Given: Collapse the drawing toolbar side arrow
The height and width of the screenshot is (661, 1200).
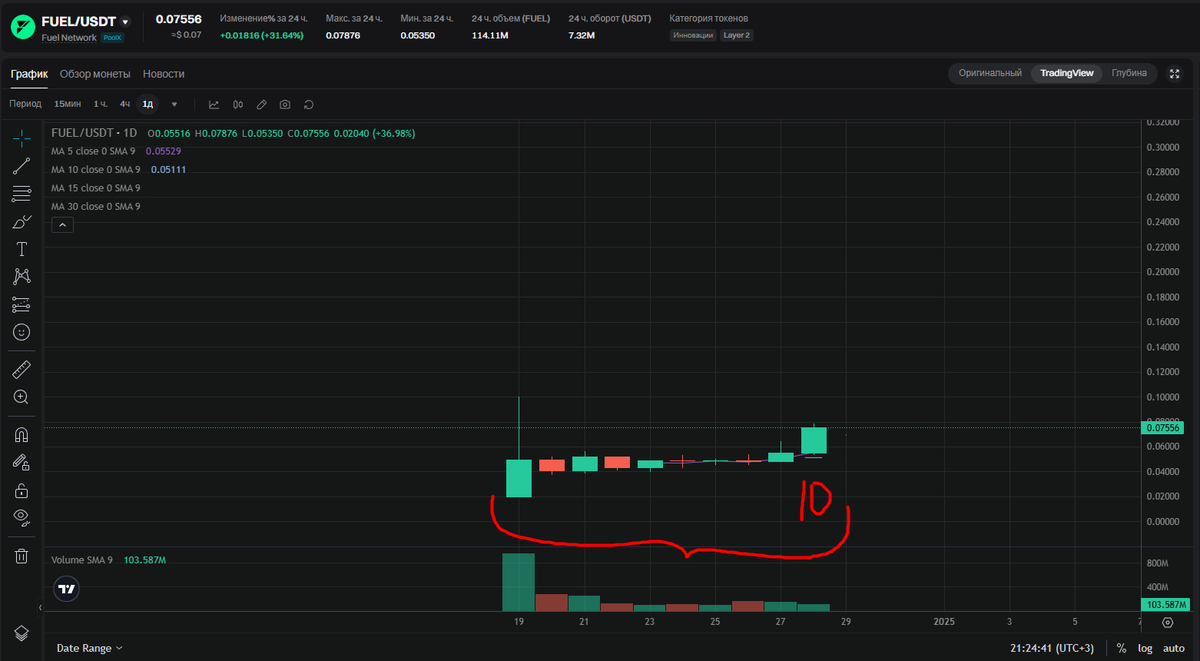Looking at the screenshot, I should [x=40, y=607].
